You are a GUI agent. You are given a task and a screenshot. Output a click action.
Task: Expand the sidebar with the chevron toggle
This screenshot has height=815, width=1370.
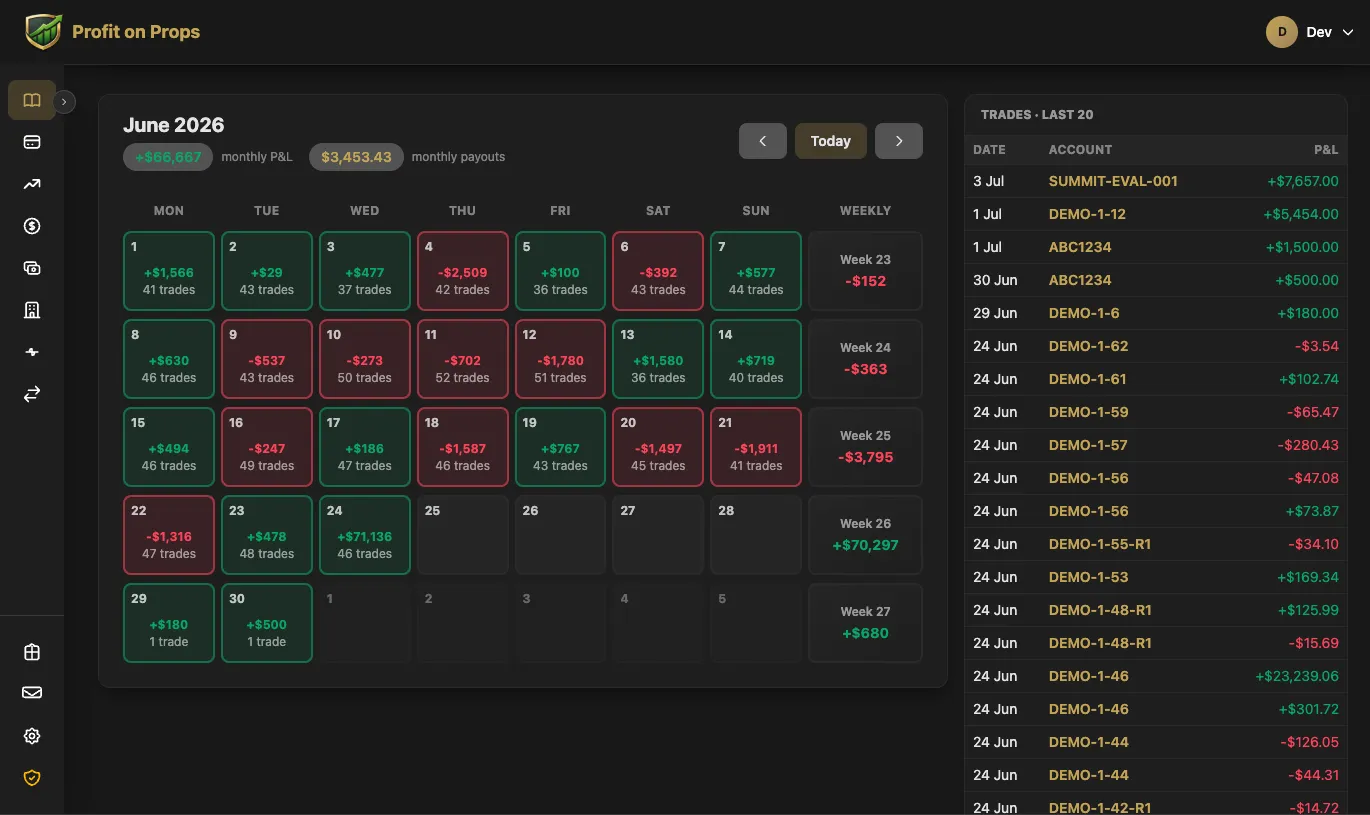click(64, 101)
